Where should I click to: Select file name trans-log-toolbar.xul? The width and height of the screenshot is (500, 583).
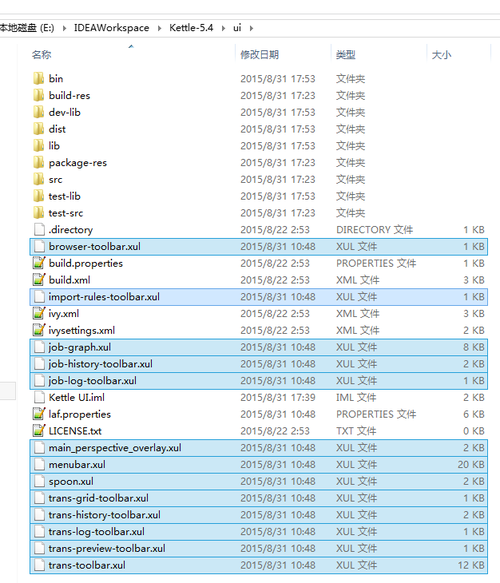96,532
